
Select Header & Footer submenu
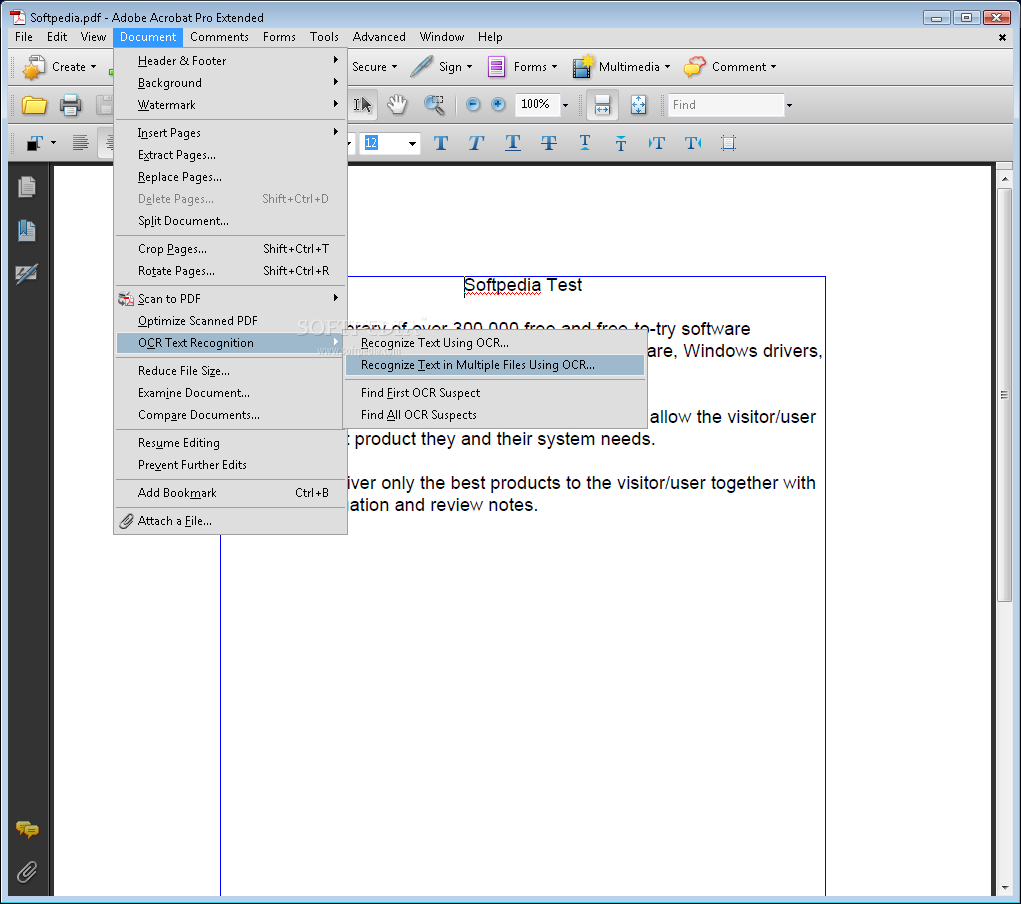point(231,61)
